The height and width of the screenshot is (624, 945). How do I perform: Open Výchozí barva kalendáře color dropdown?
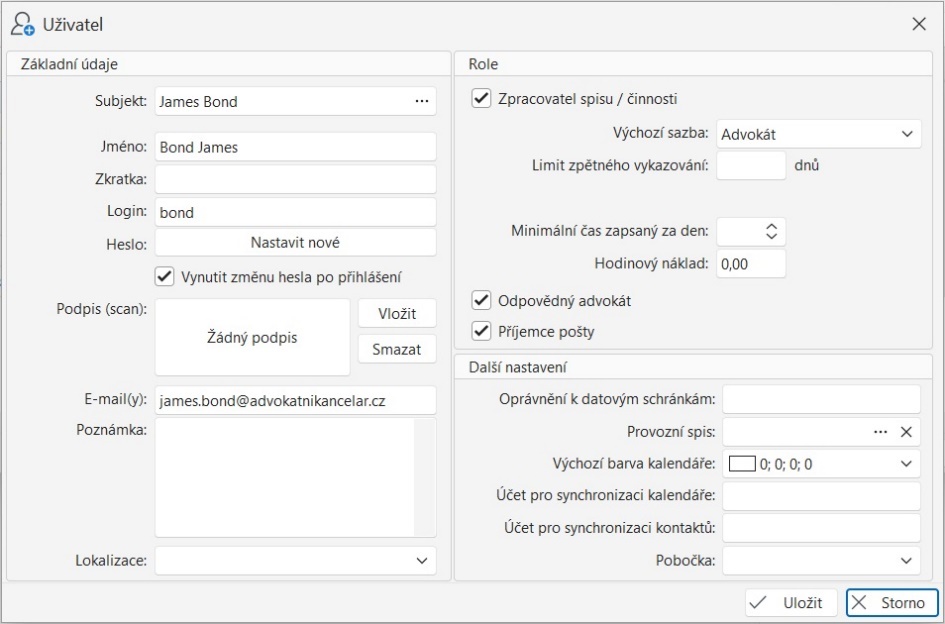(x=906, y=464)
